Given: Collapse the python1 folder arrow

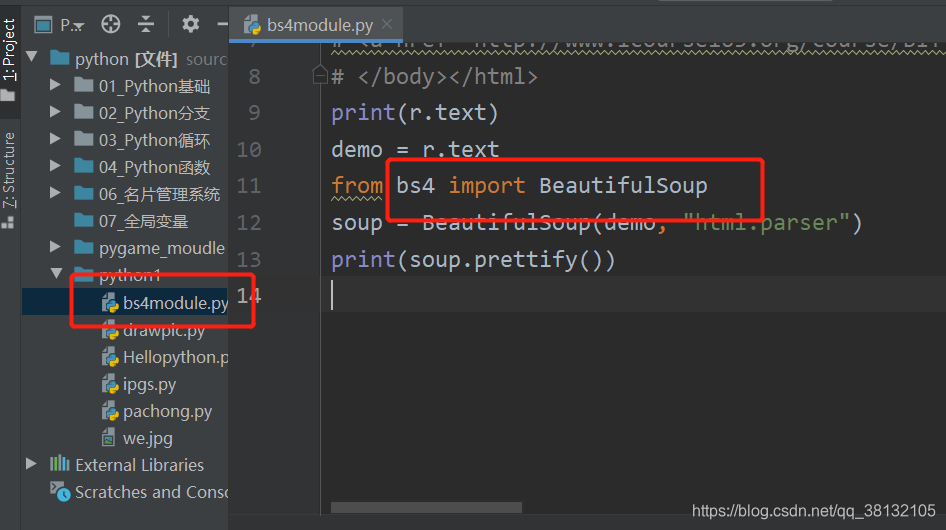Looking at the screenshot, I should 56,273.
